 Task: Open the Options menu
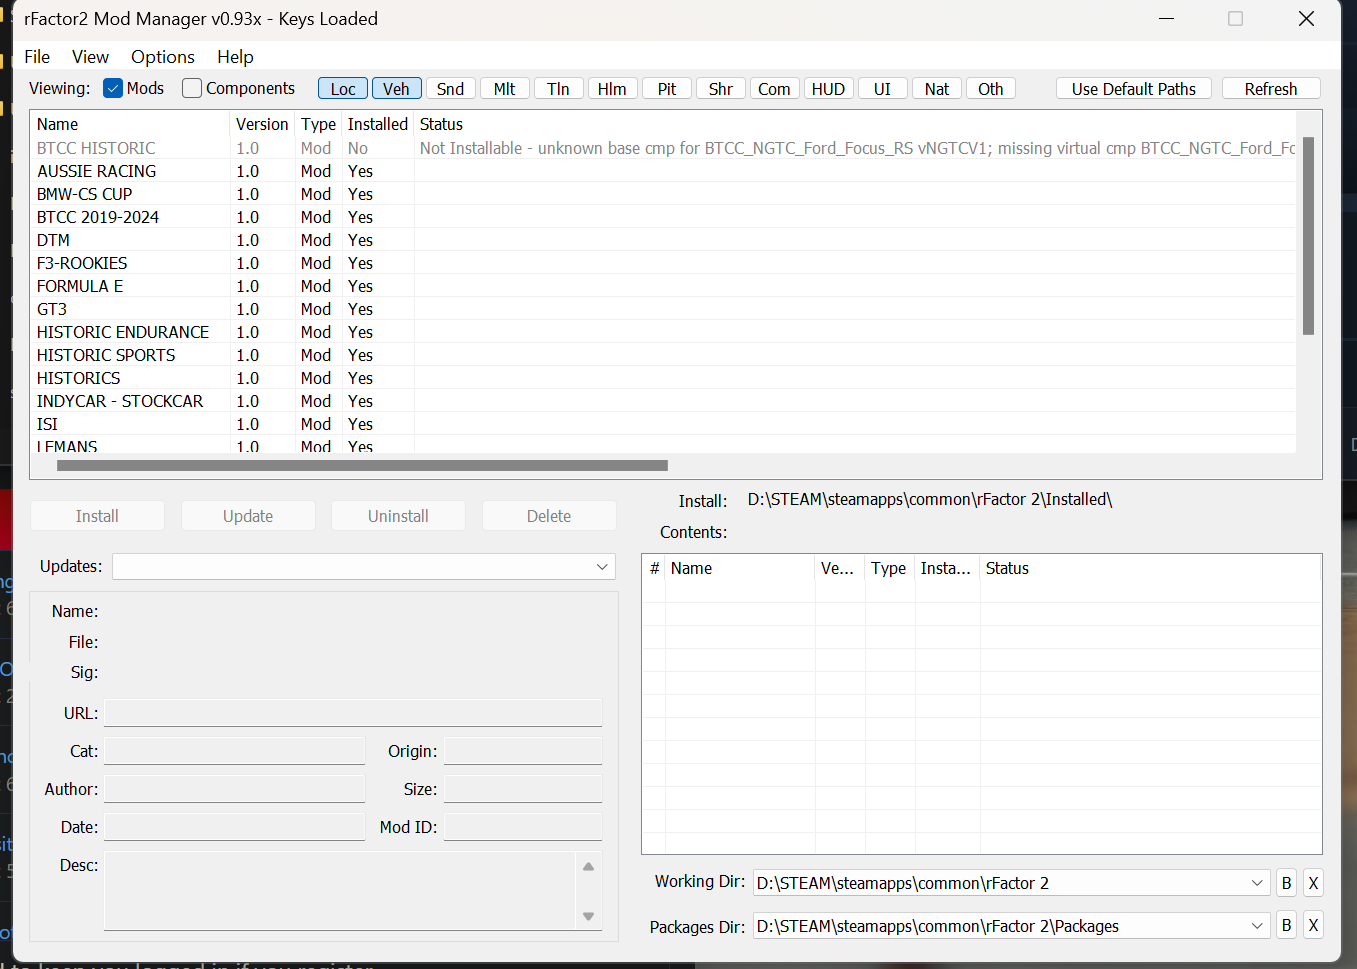pos(162,57)
